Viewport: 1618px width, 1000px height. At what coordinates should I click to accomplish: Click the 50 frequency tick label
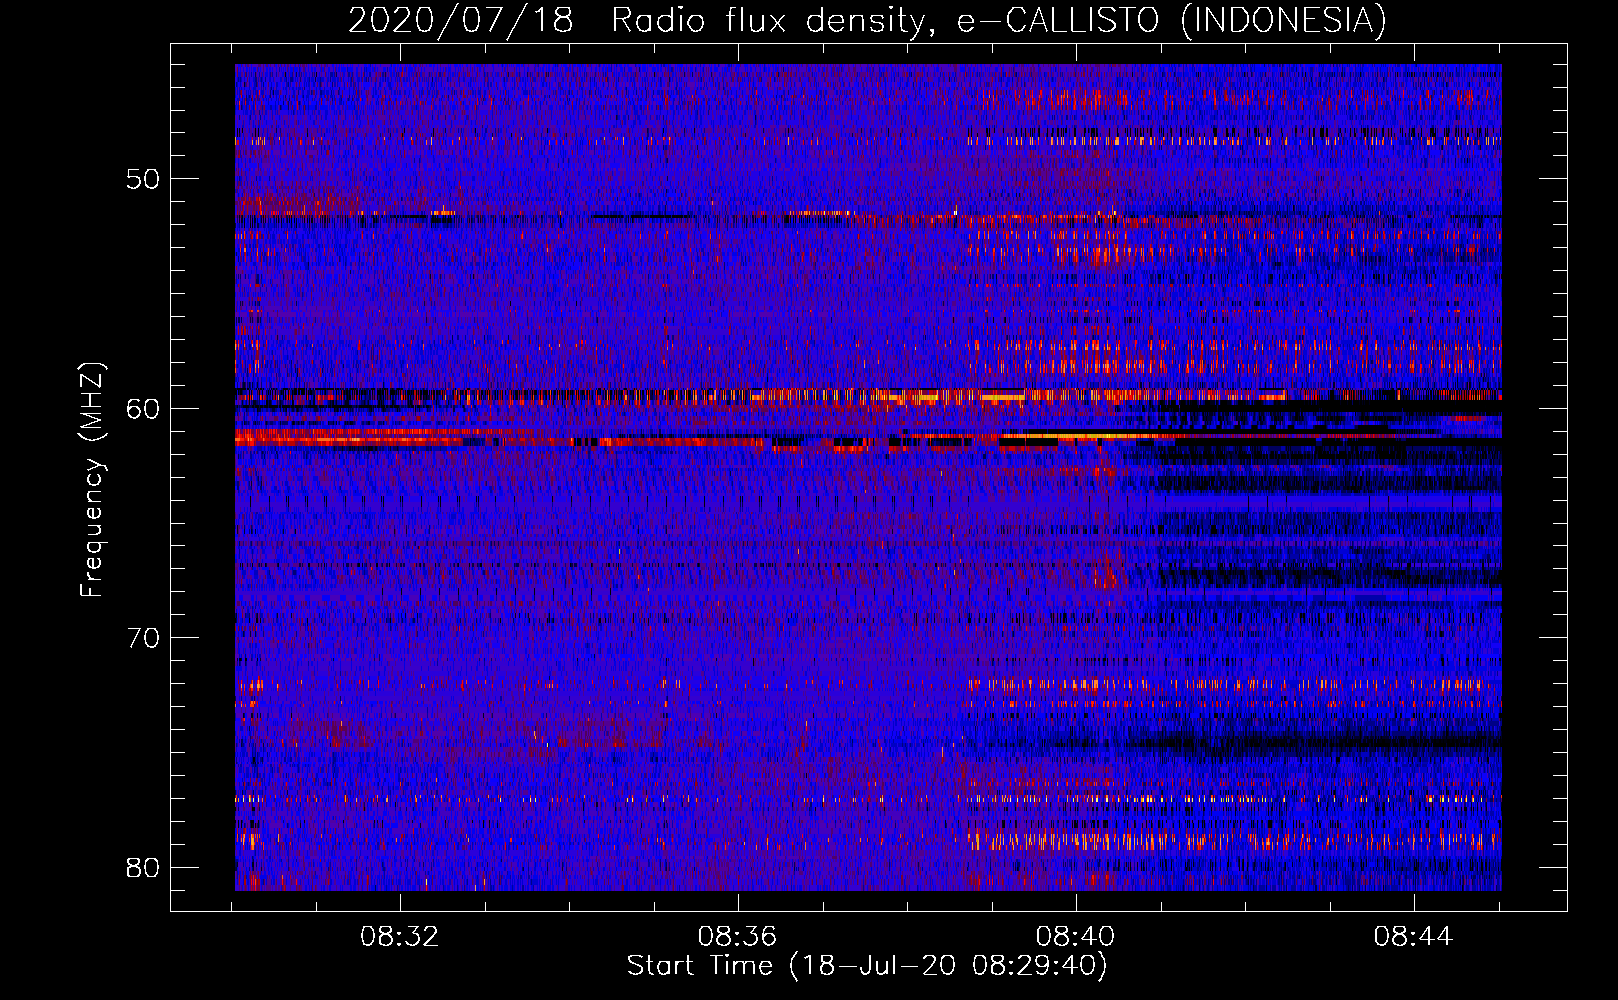(143, 179)
